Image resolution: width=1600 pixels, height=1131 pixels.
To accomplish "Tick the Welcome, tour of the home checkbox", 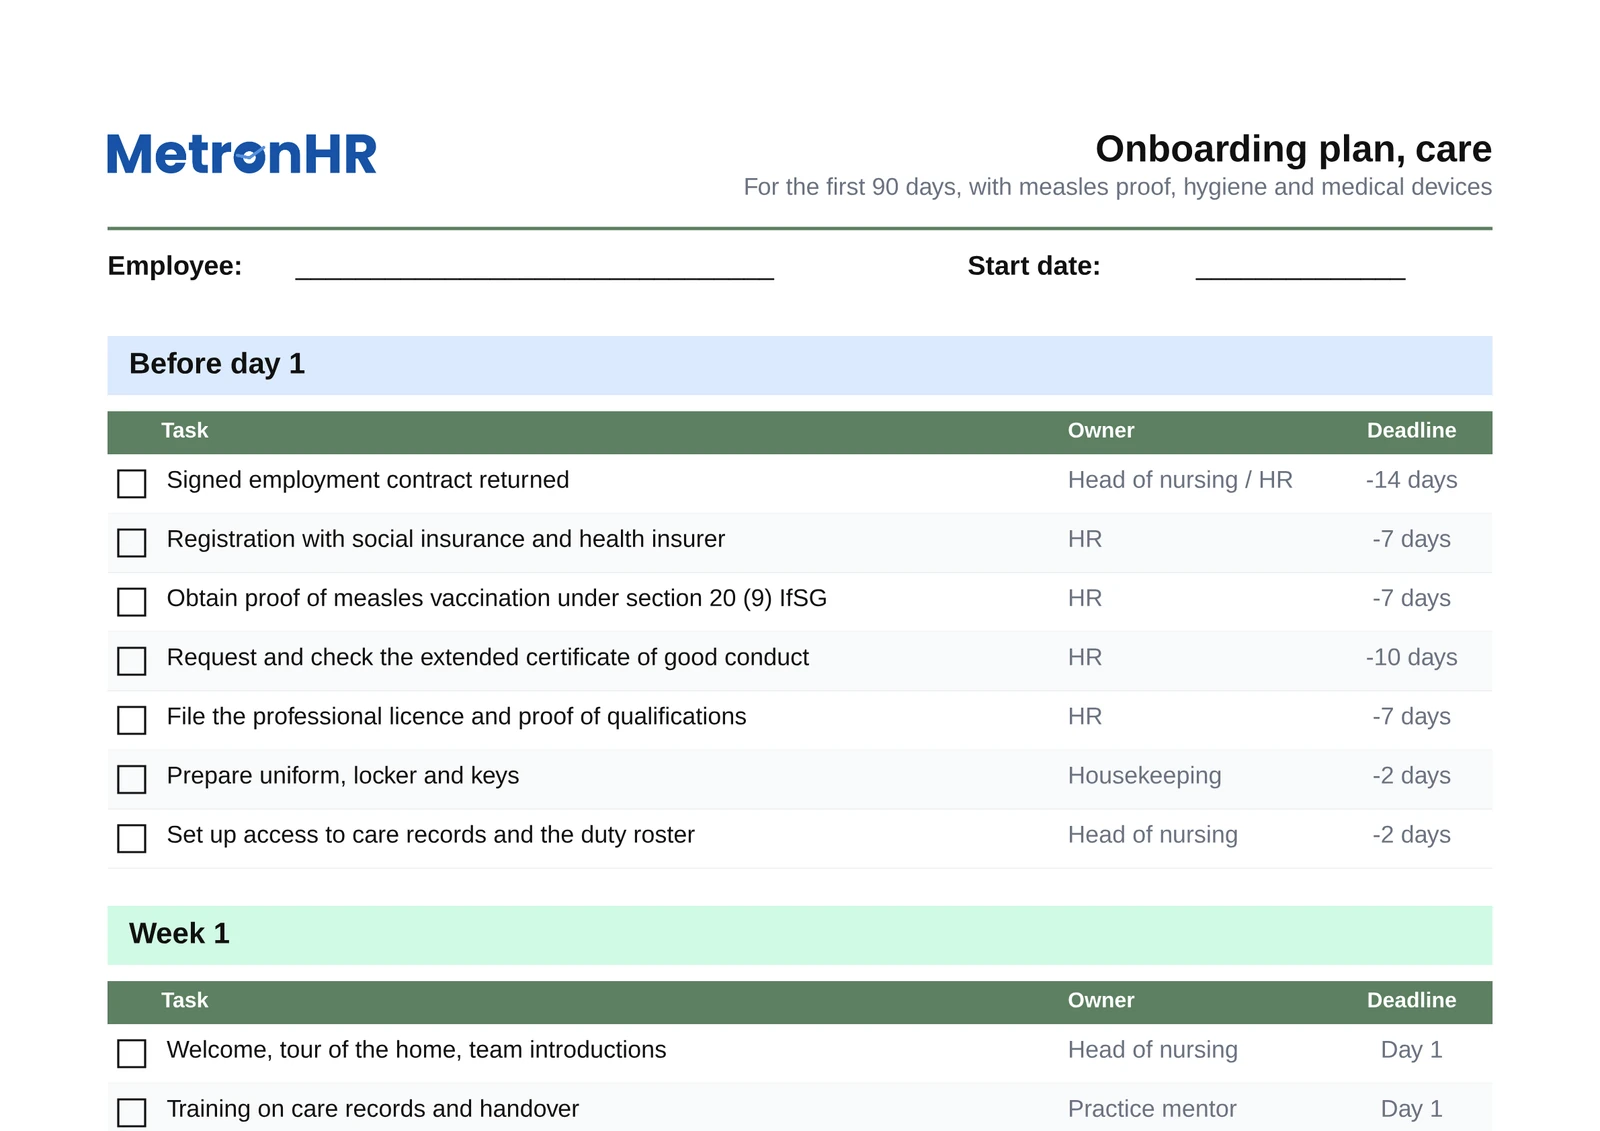I will pos(132,1053).
